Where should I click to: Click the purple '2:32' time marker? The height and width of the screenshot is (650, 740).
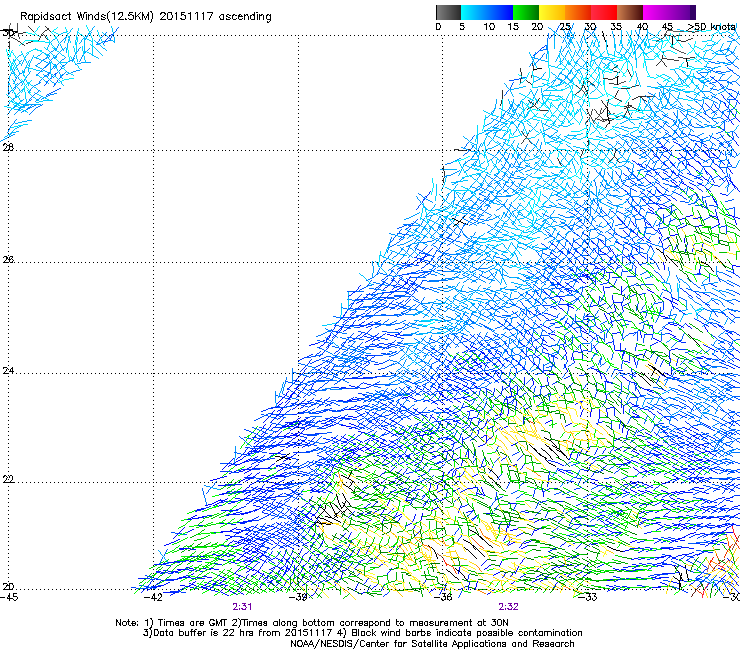click(508, 607)
